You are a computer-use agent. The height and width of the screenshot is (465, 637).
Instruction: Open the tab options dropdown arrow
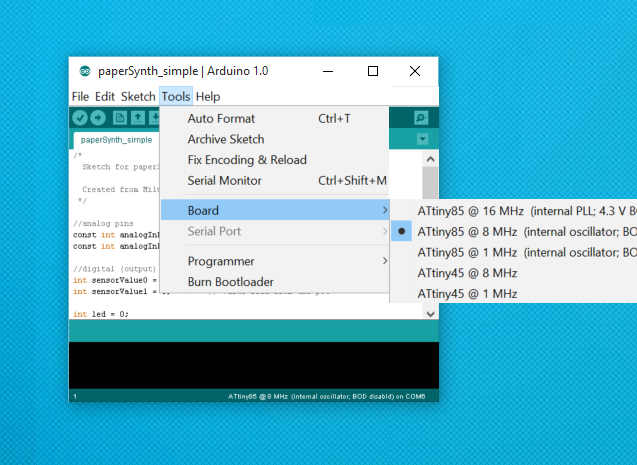pyautogui.click(x=422, y=139)
